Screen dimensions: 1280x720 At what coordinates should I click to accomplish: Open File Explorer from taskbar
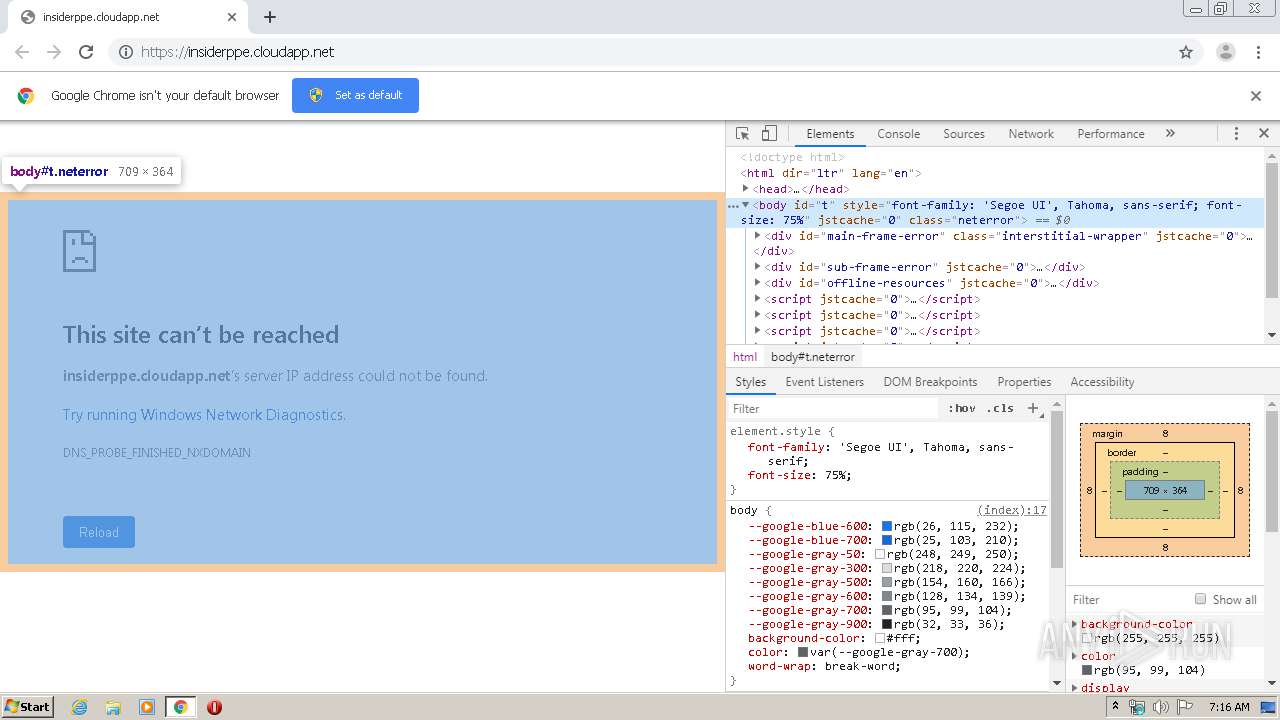tap(113, 707)
